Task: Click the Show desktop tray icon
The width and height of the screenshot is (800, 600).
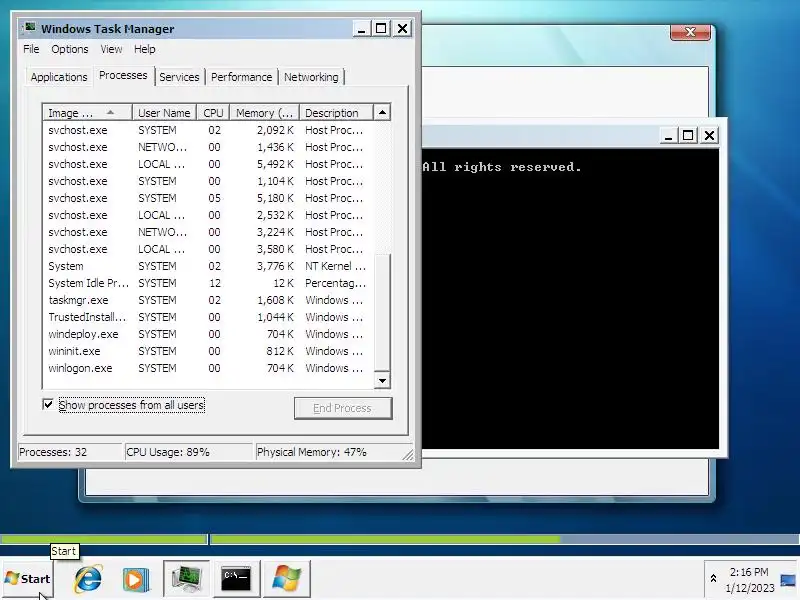Action: [x=788, y=580]
